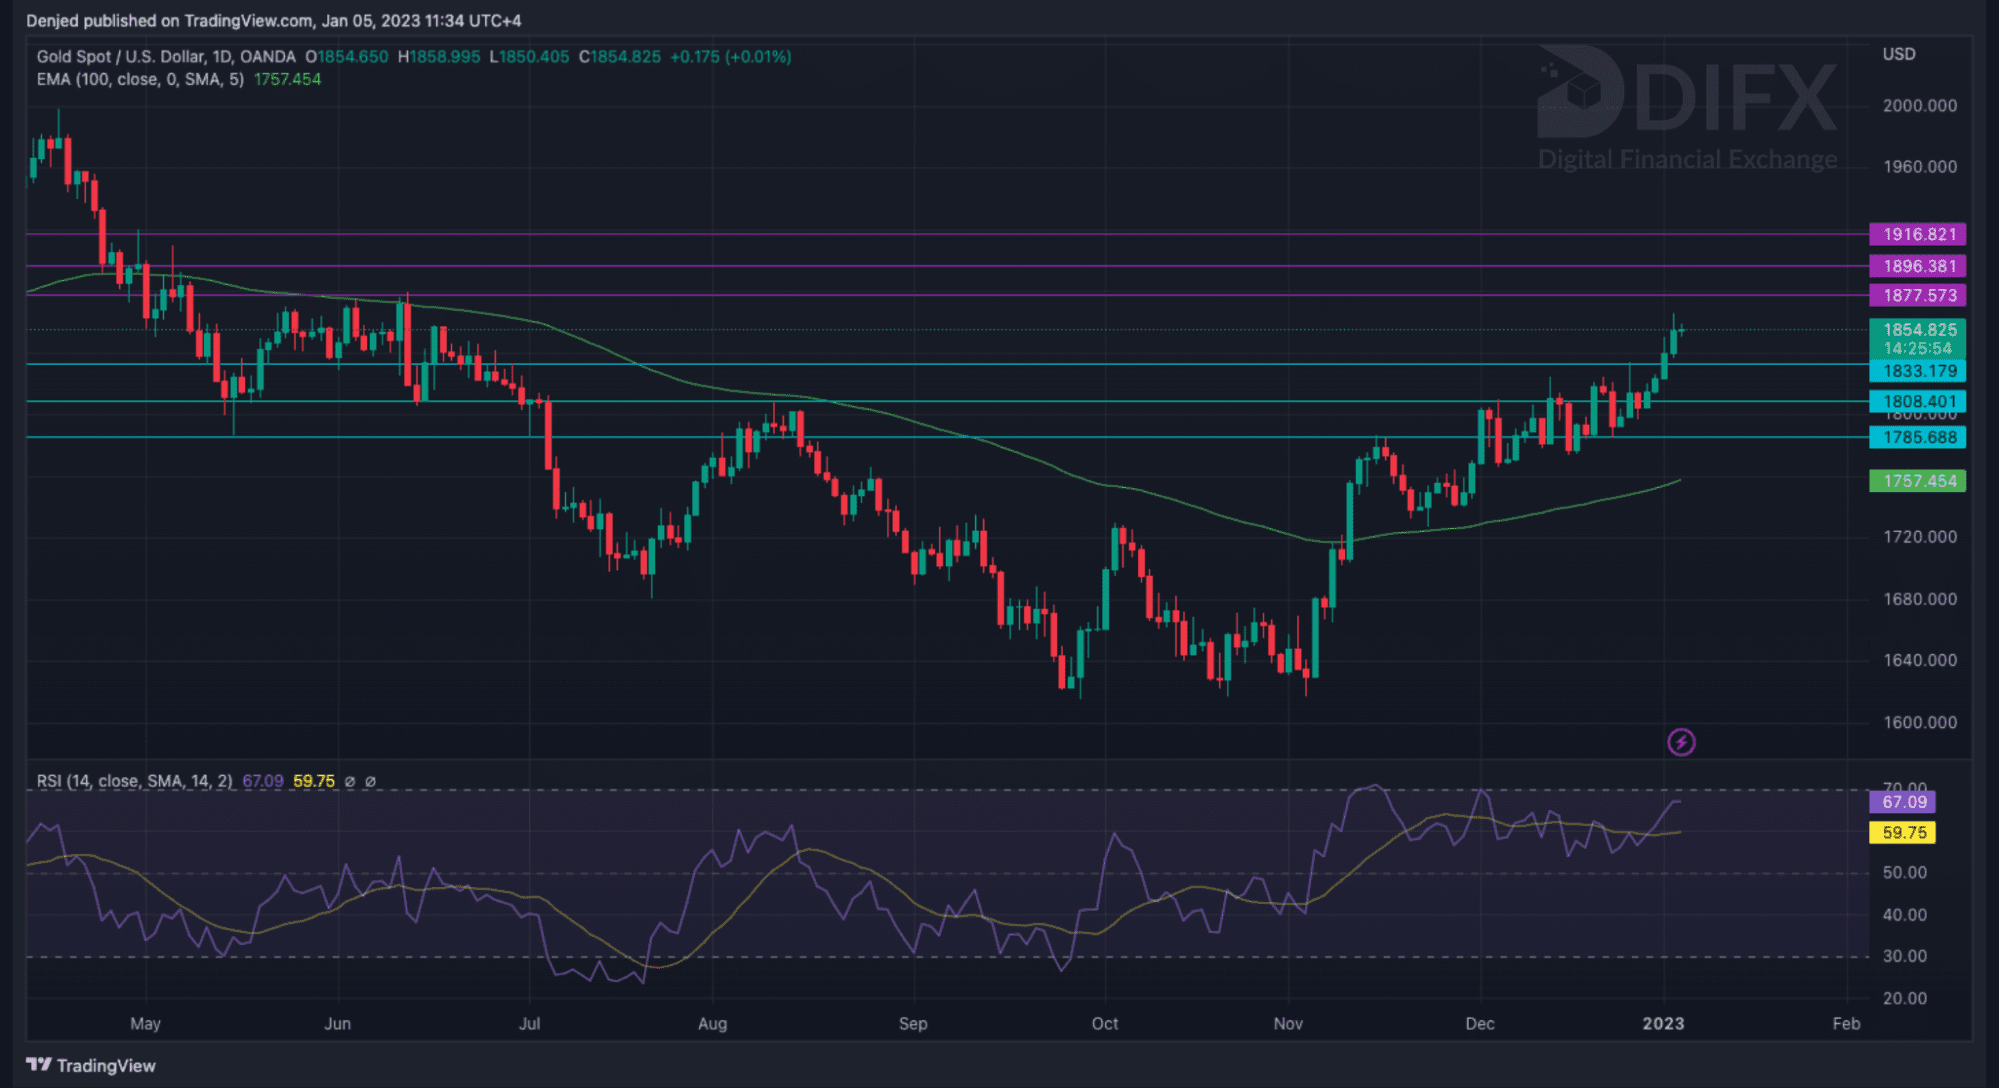Click the USD currency label on the price axis
The width and height of the screenshot is (1999, 1089).
(x=1898, y=54)
